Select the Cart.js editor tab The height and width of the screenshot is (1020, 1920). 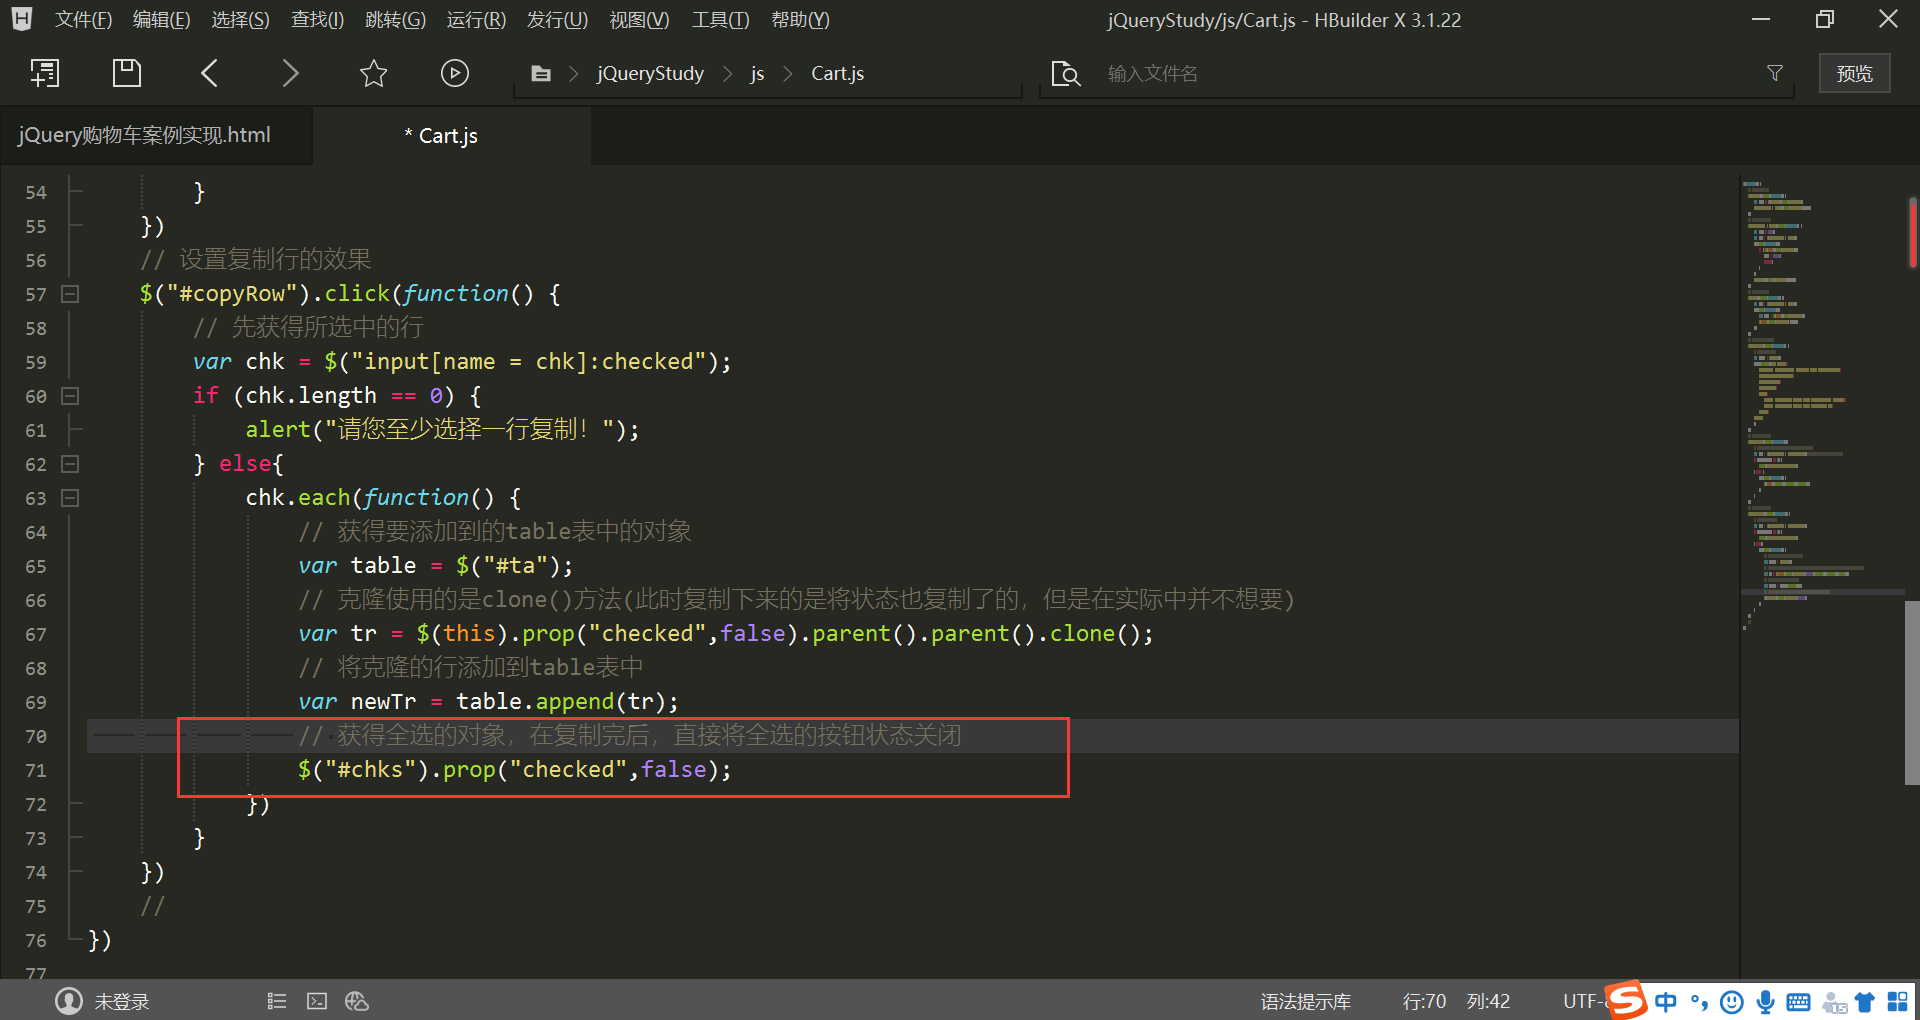[x=451, y=135]
